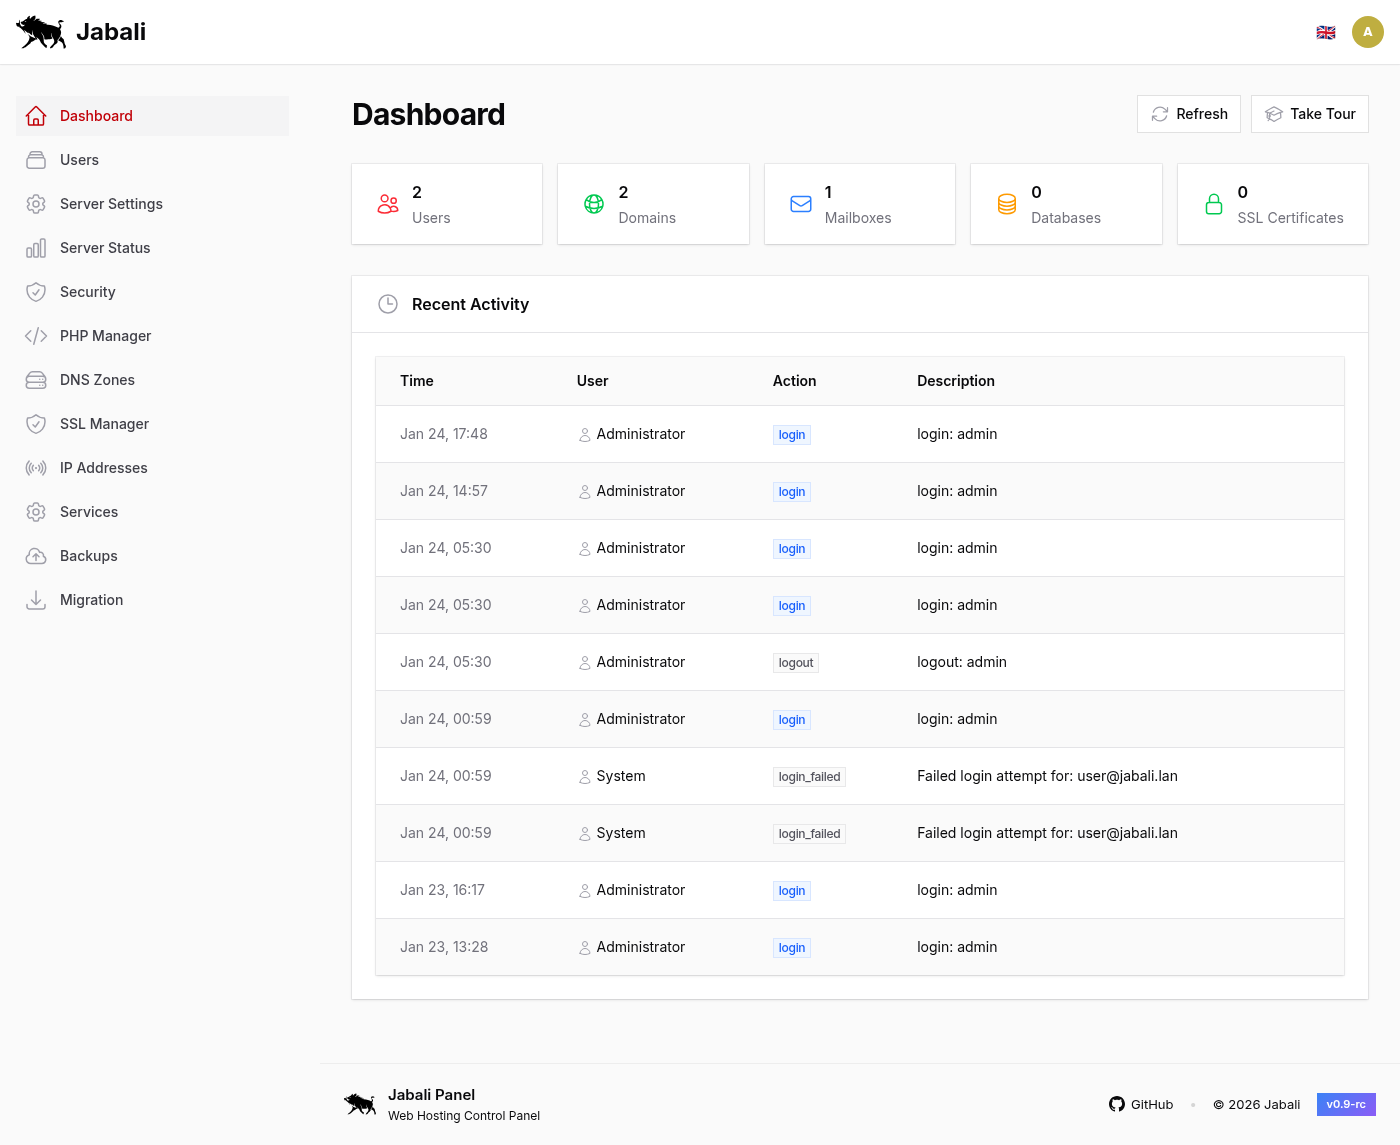Open DNS Zones from the sidebar
The width and height of the screenshot is (1400, 1145).
(97, 380)
